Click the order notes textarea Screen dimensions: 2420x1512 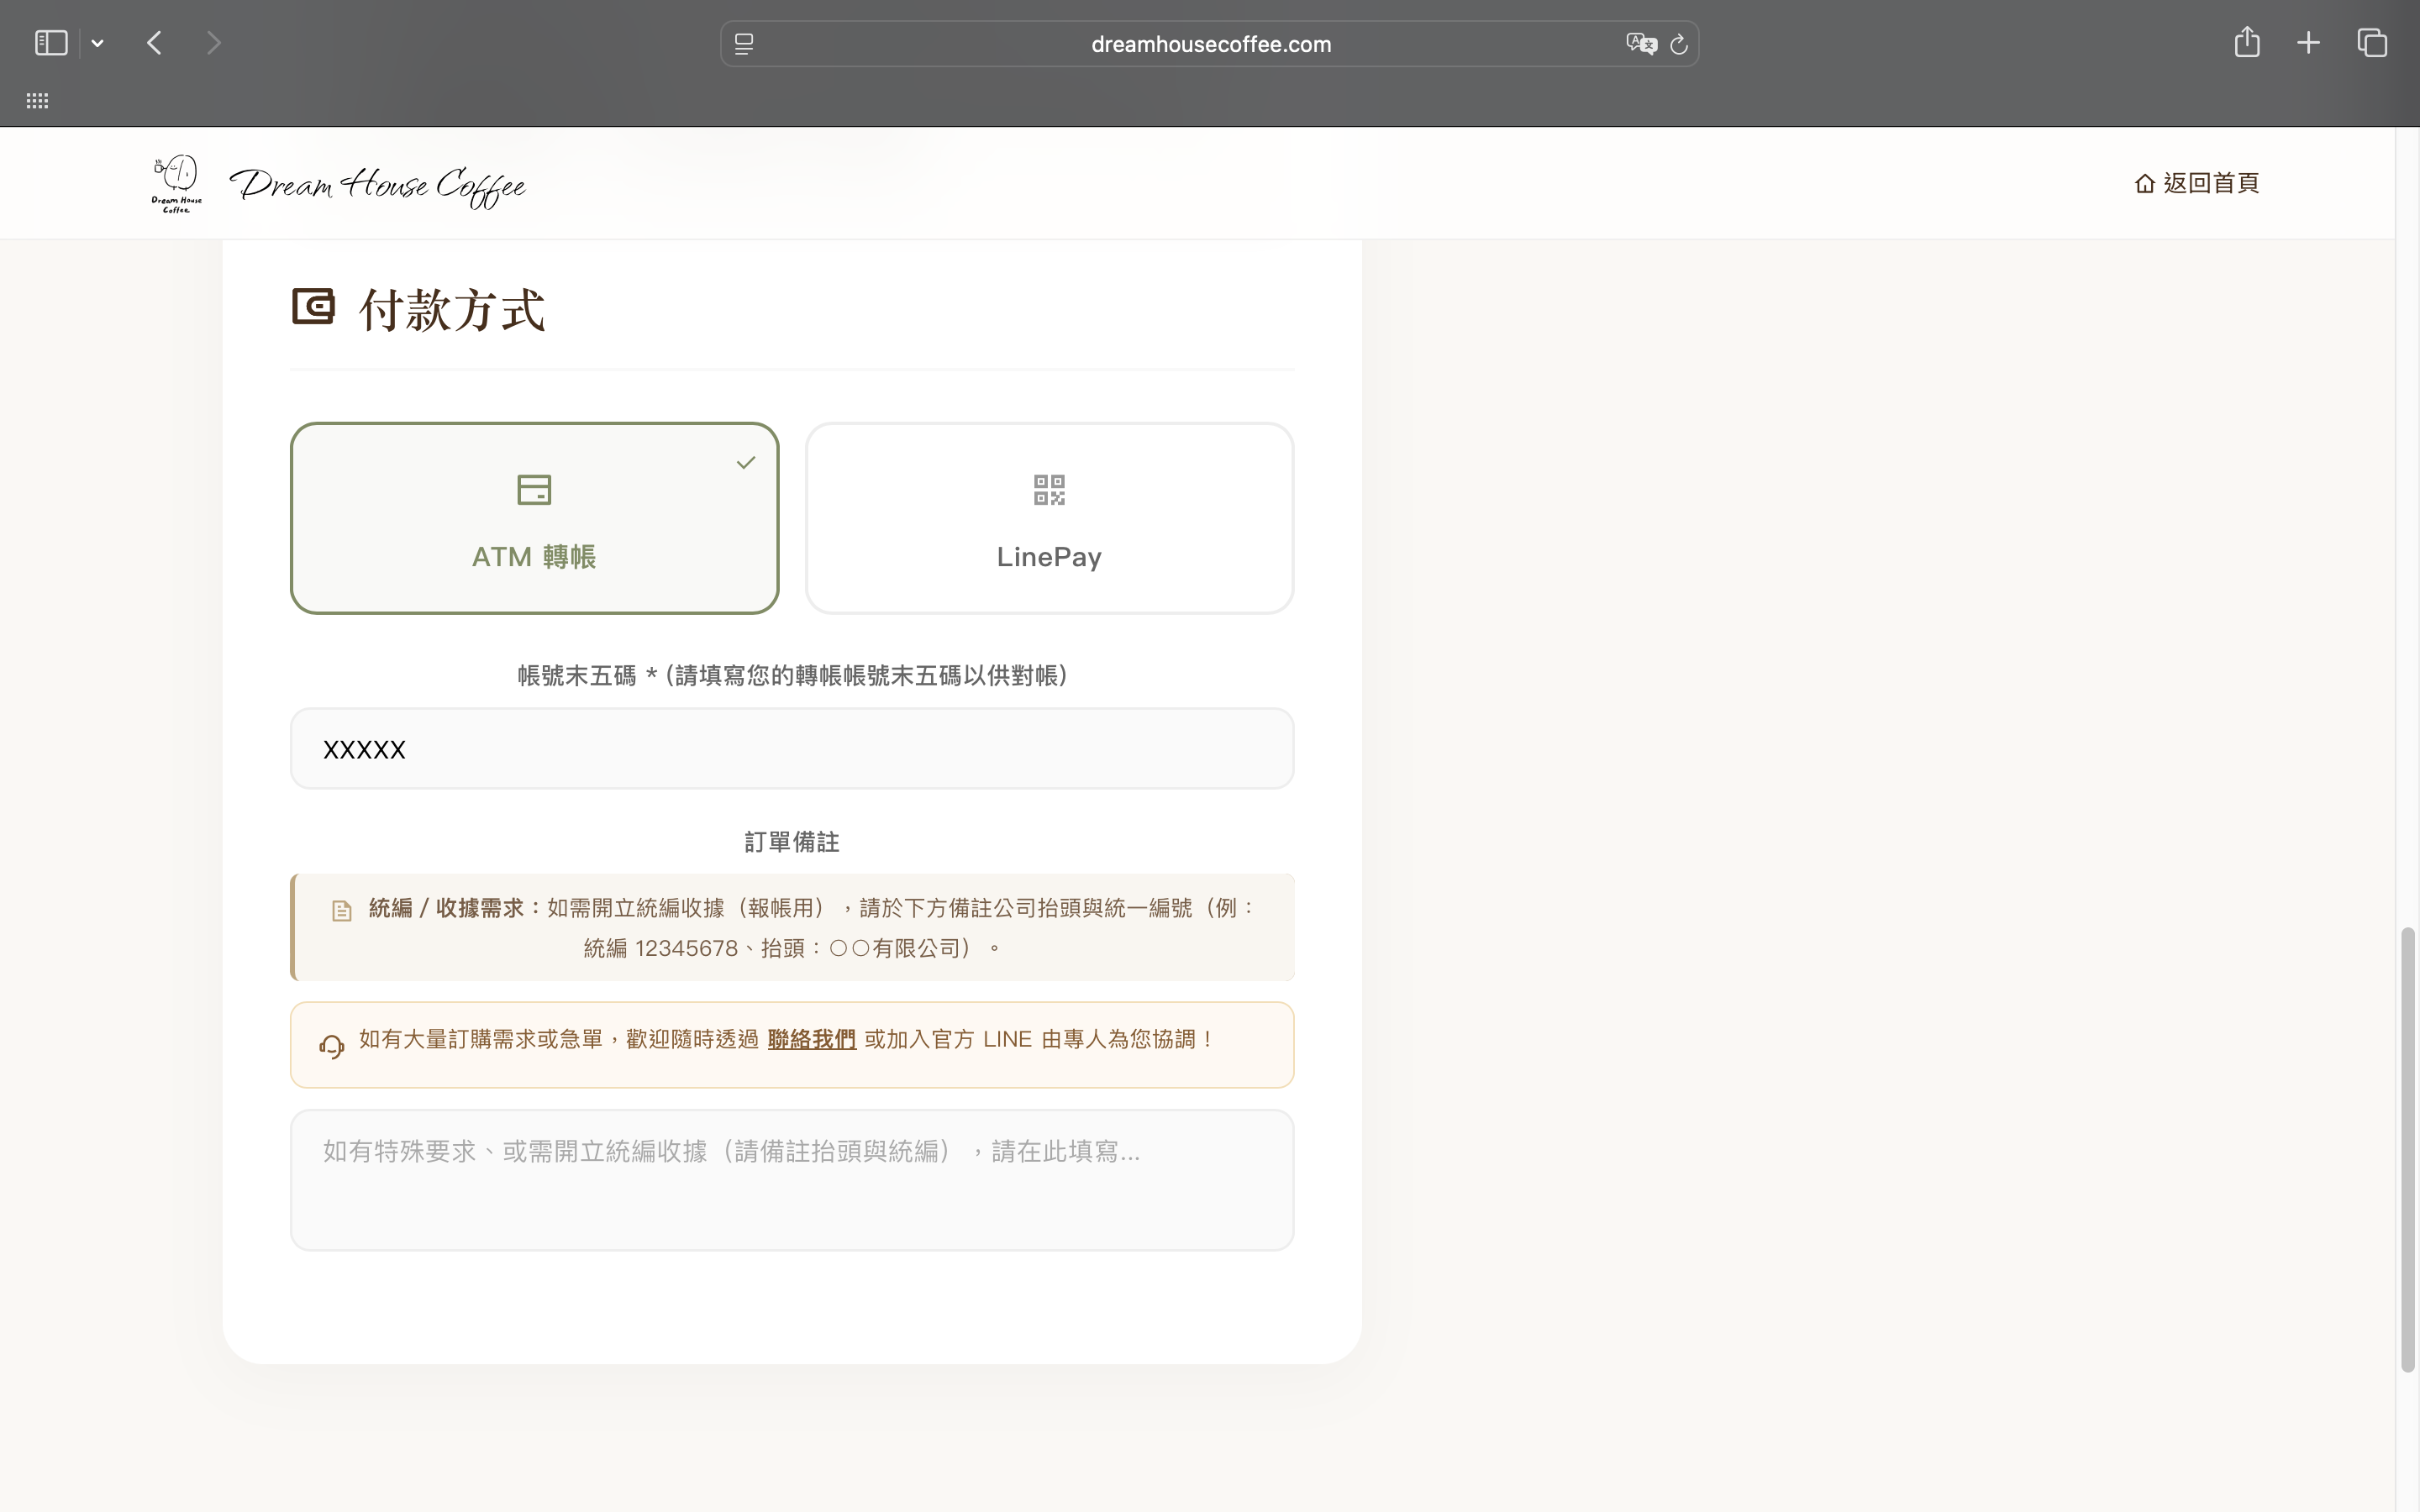pos(792,1180)
